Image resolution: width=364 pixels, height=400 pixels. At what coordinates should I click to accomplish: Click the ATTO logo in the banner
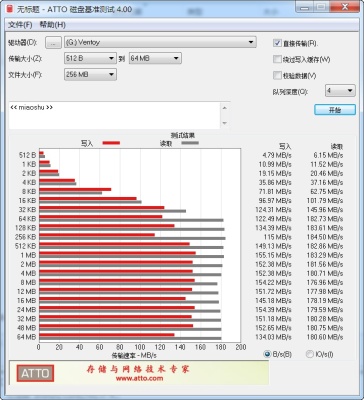[35, 374]
